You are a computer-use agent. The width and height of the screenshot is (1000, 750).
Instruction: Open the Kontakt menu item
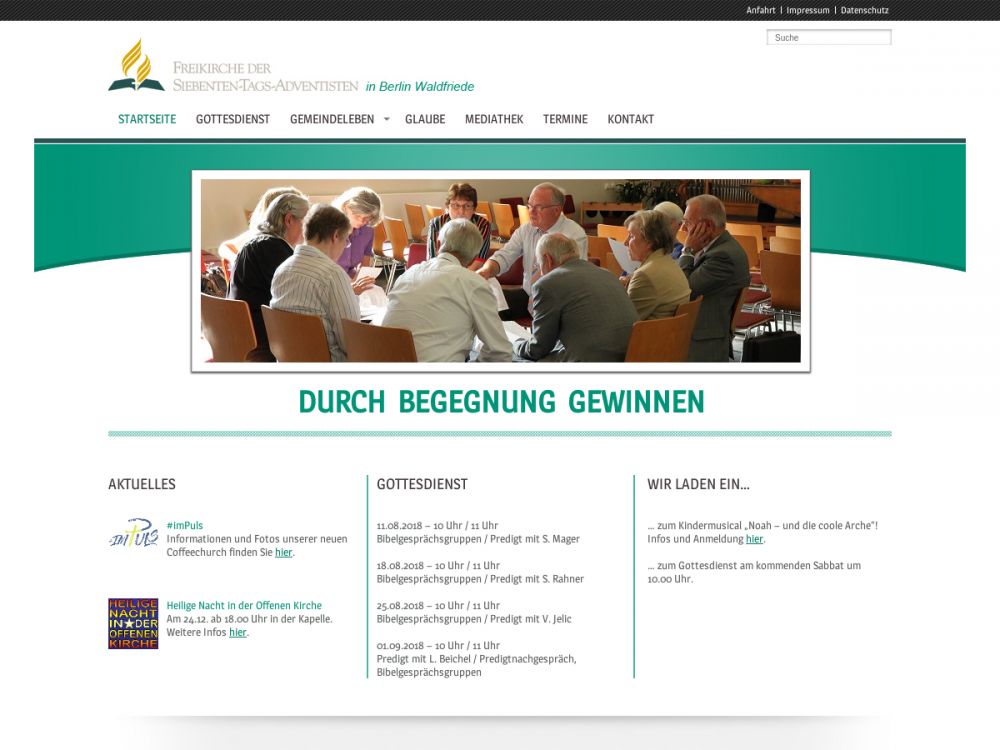click(630, 119)
